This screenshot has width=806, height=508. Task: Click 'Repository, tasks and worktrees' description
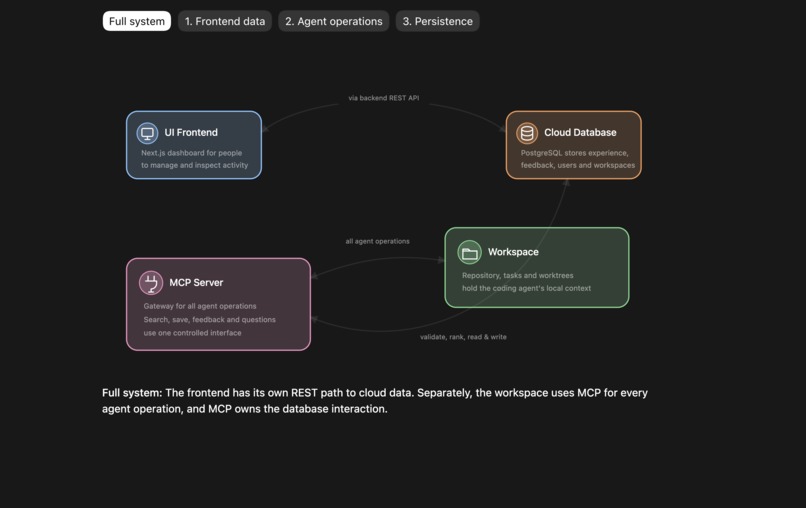(x=518, y=276)
